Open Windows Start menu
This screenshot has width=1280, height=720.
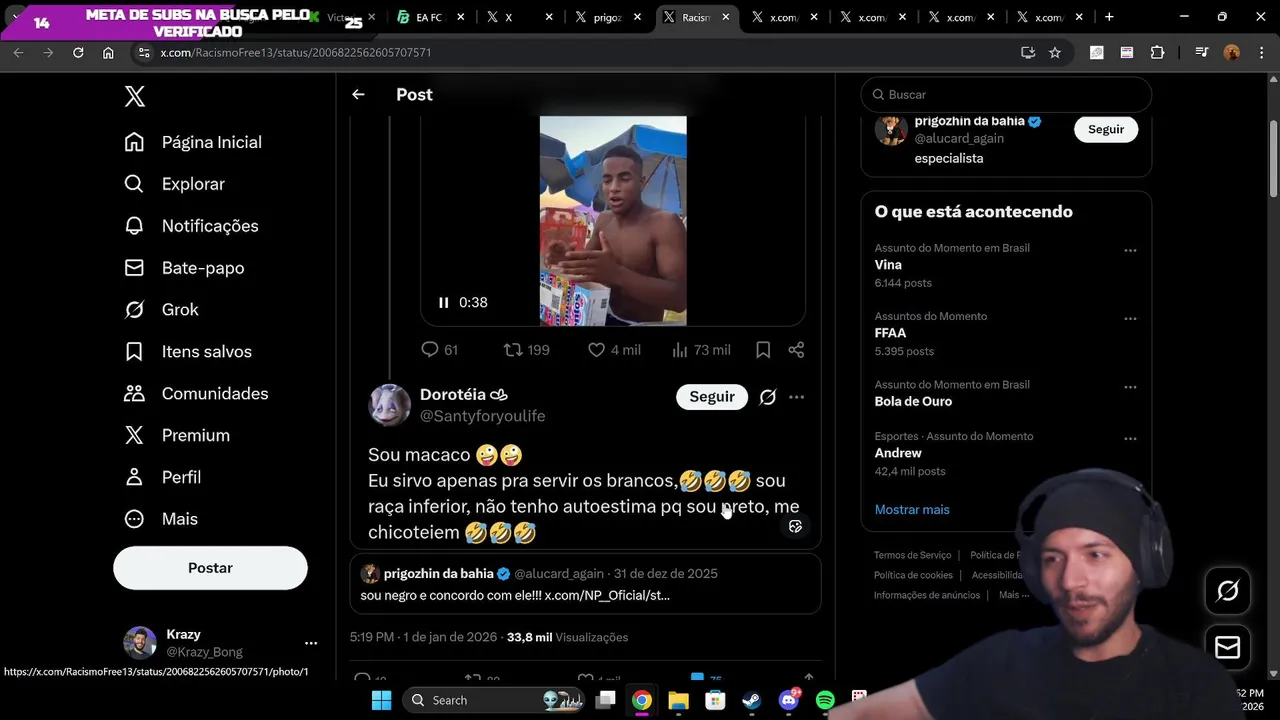tap(382, 700)
